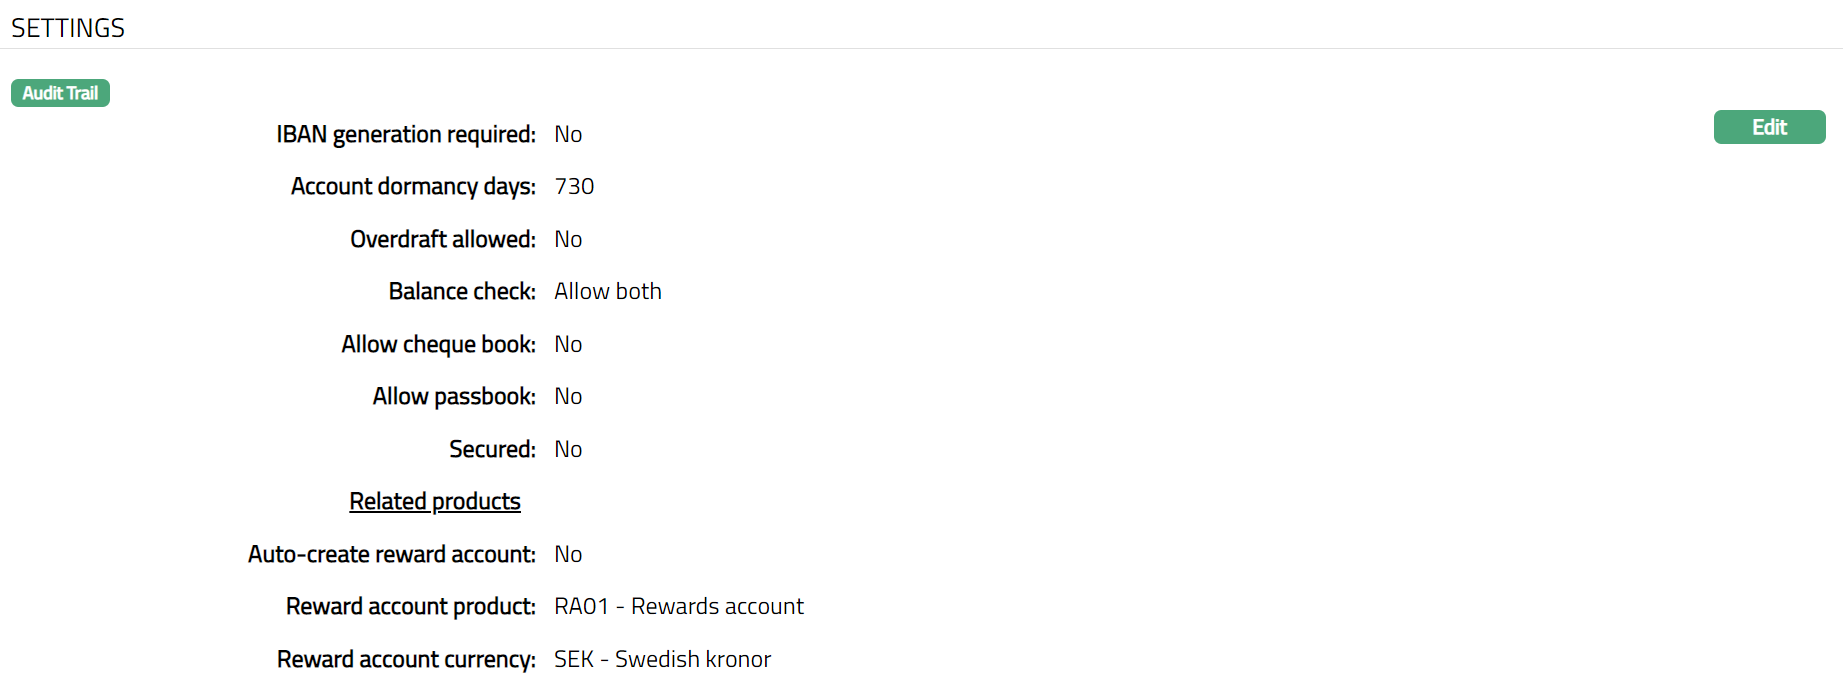Select the Allow both value
The image size is (1843, 678).
(x=608, y=291)
